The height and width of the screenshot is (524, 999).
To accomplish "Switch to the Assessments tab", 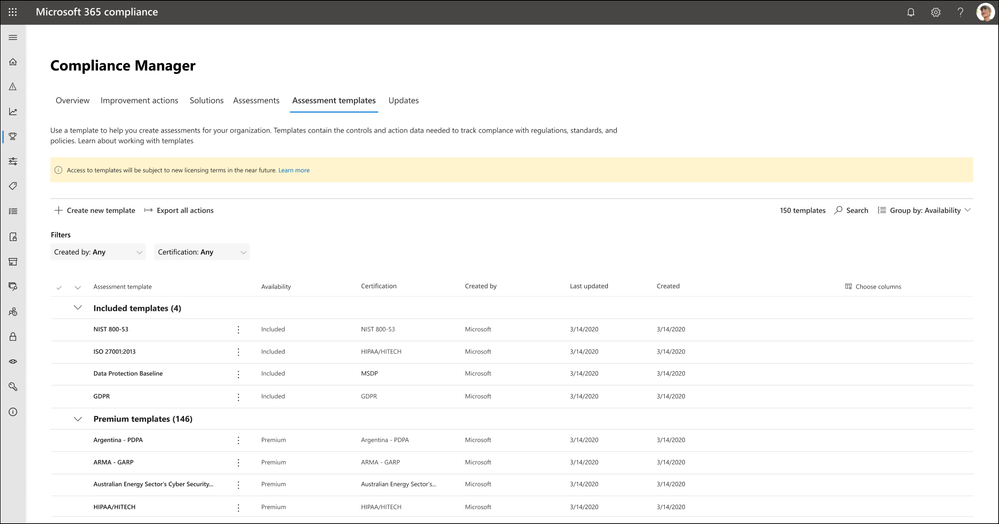I will tap(256, 101).
